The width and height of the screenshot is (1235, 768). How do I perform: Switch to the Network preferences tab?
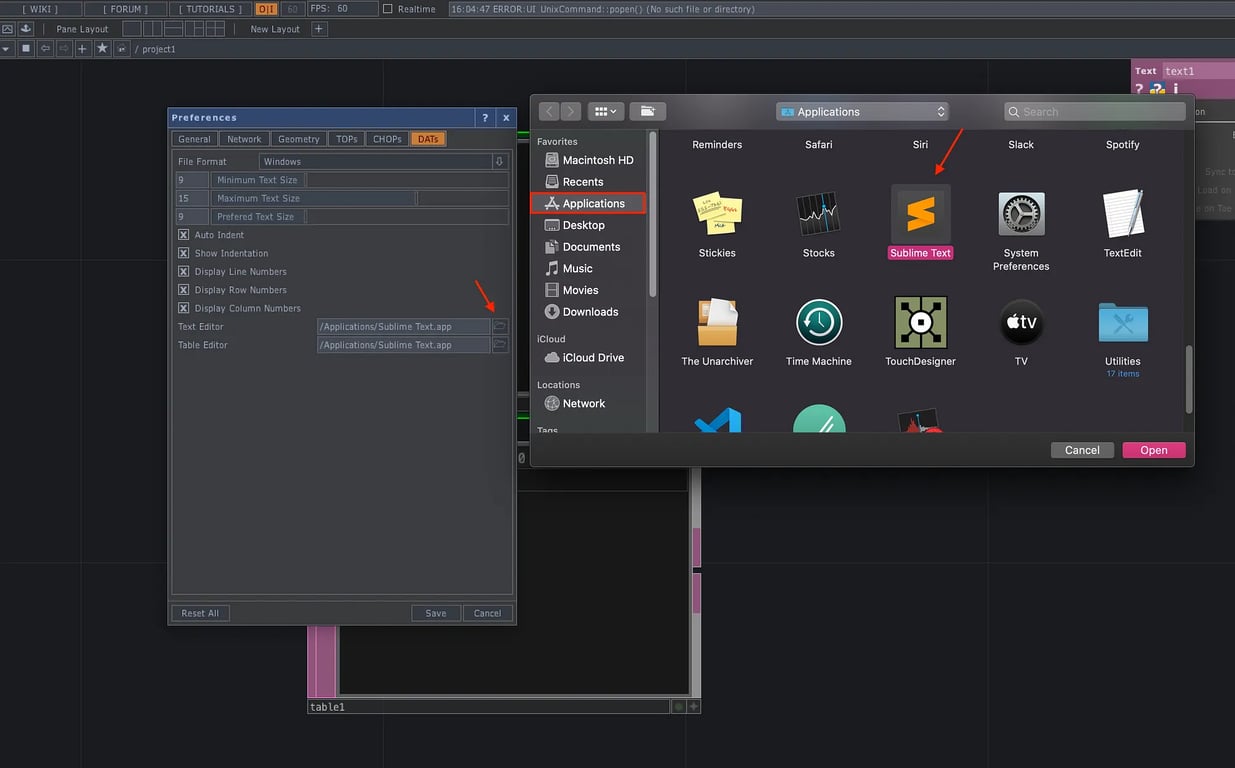pyautogui.click(x=244, y=139)
